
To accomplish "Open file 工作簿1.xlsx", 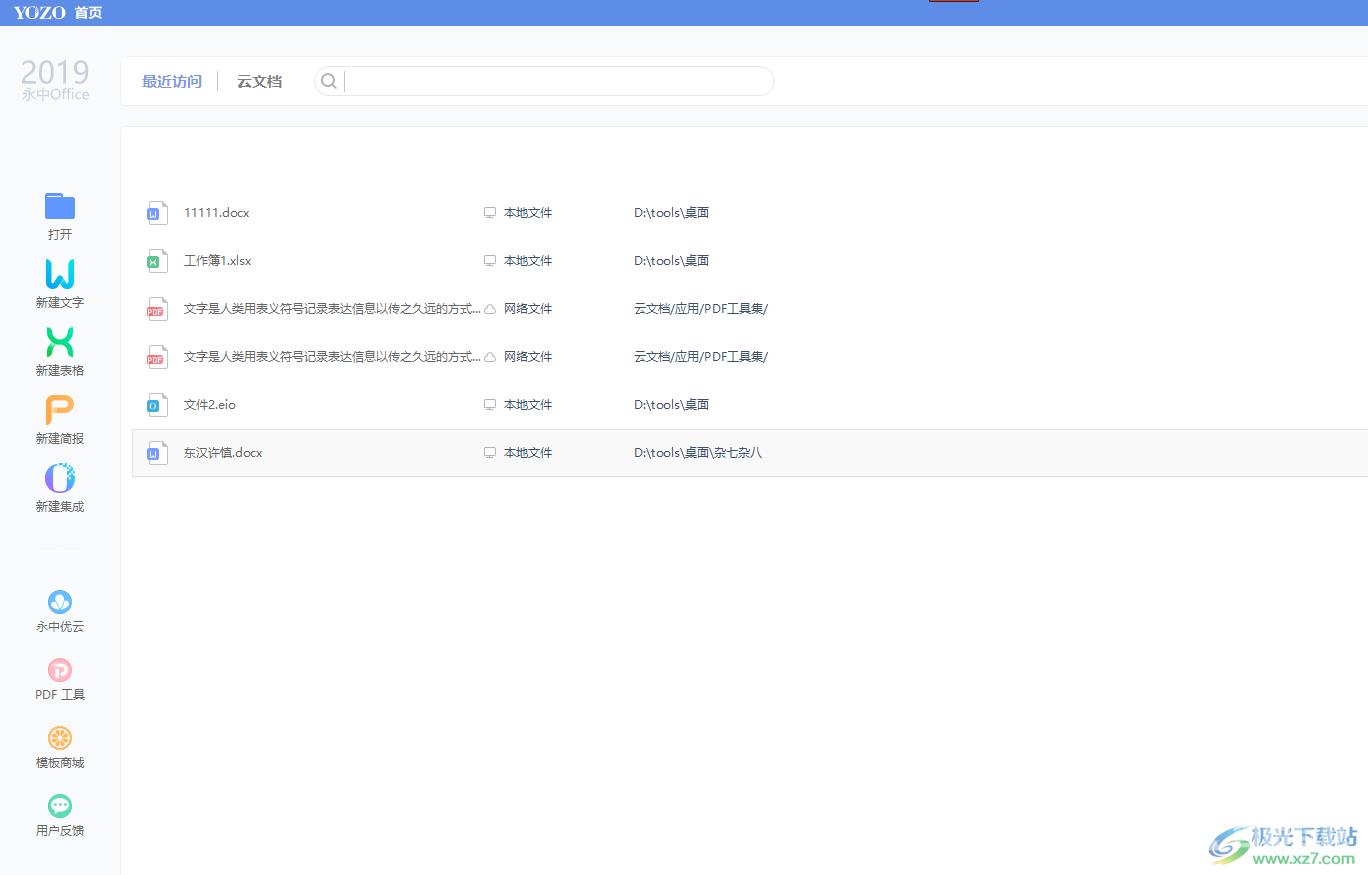I will pyautogui.click(x=218, y=261).
